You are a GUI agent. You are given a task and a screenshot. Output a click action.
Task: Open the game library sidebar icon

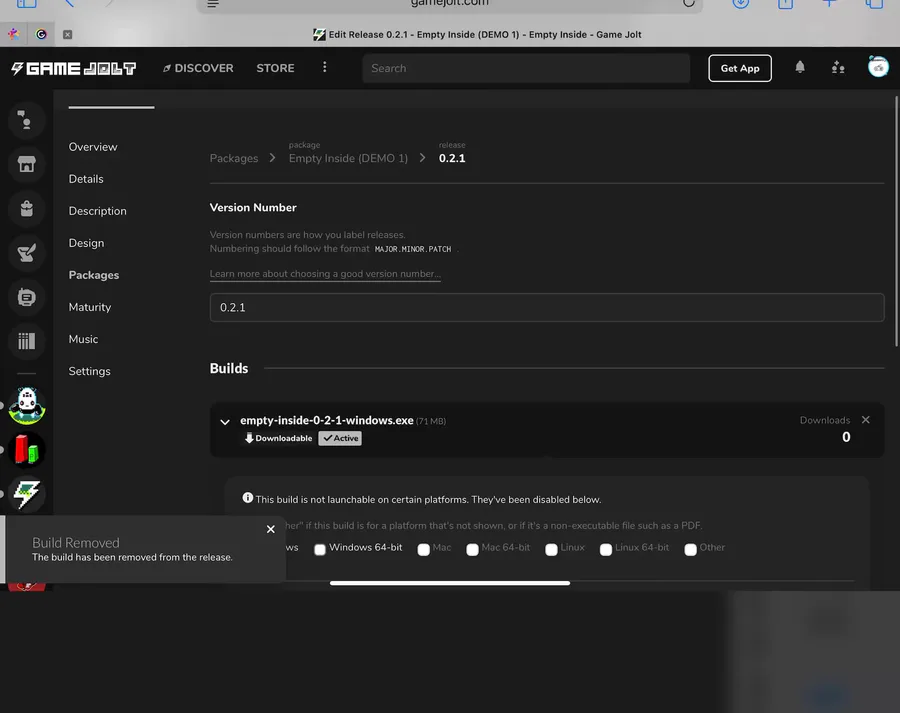26,297
